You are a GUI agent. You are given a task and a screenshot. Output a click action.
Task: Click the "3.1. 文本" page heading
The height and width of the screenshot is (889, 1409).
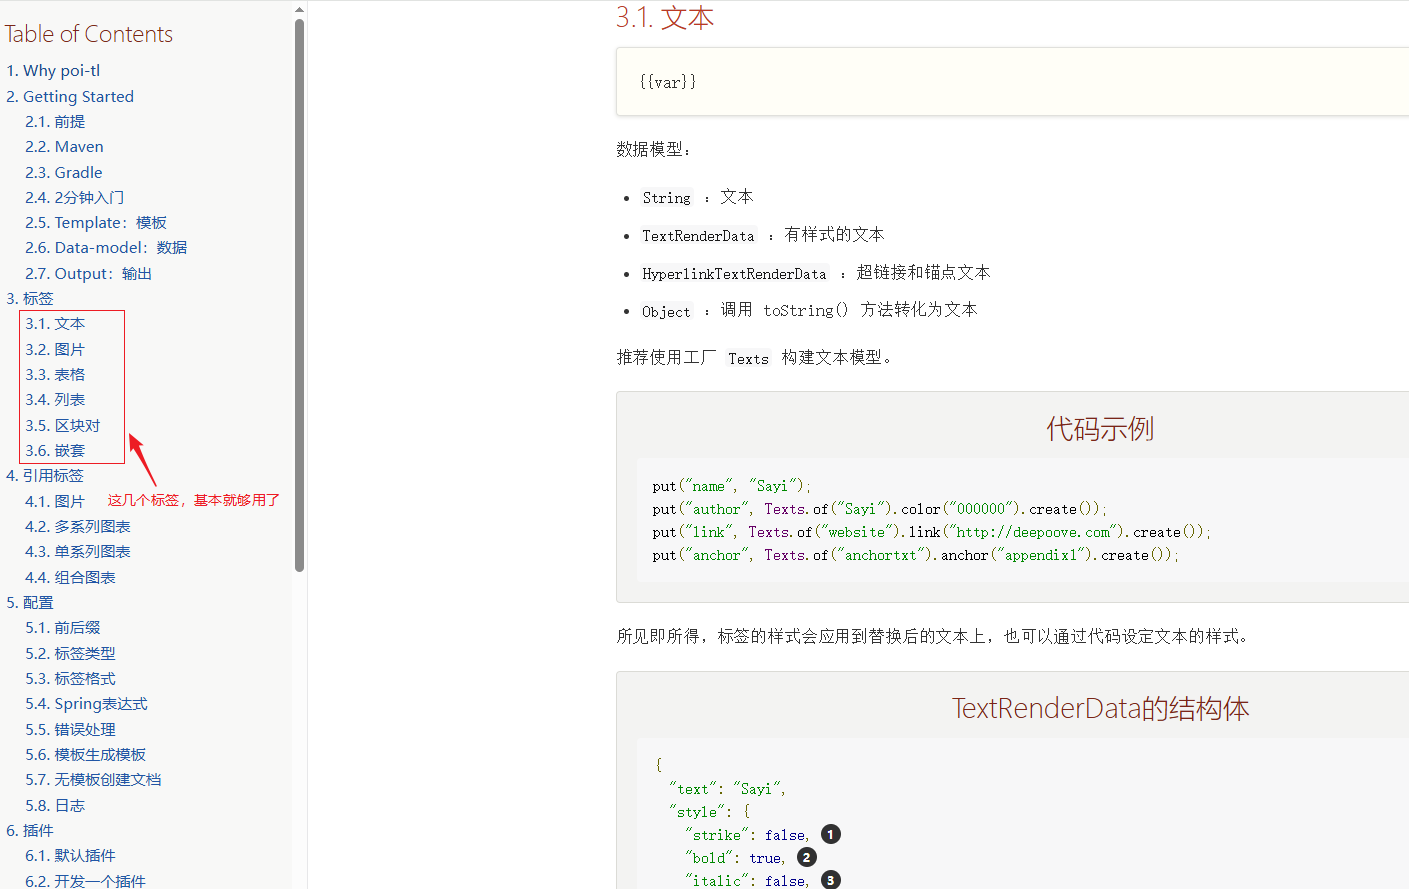[665, 17]
